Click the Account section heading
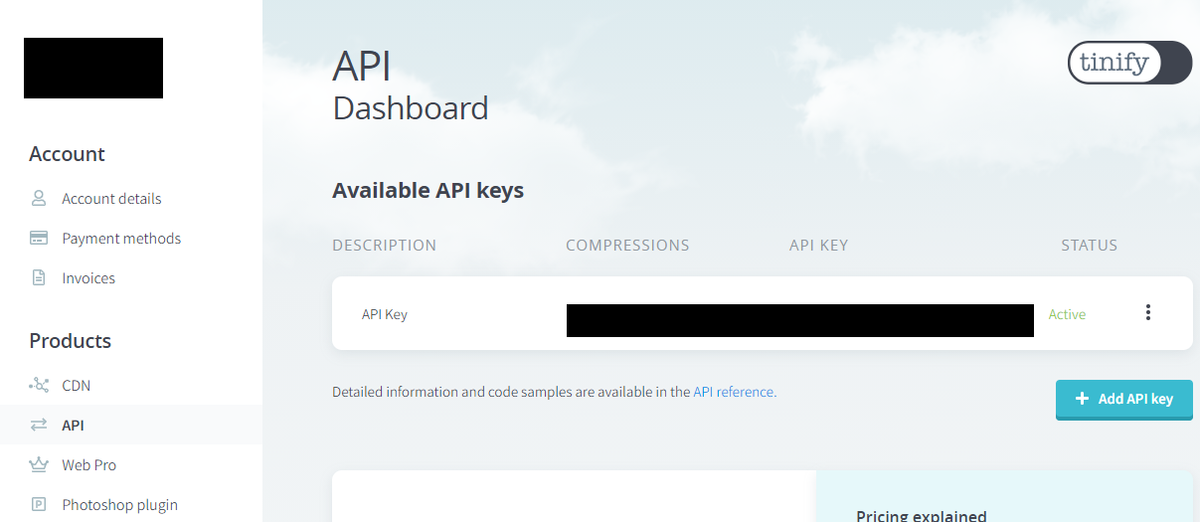The width and height of the screenshot is (1200, 522). pos(67,154)
